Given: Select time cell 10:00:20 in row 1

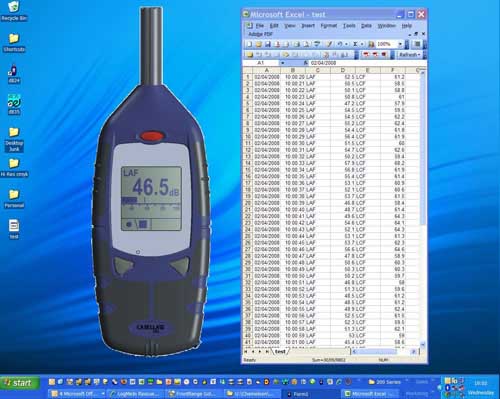Looking at the screenshot, I should 293,77.
